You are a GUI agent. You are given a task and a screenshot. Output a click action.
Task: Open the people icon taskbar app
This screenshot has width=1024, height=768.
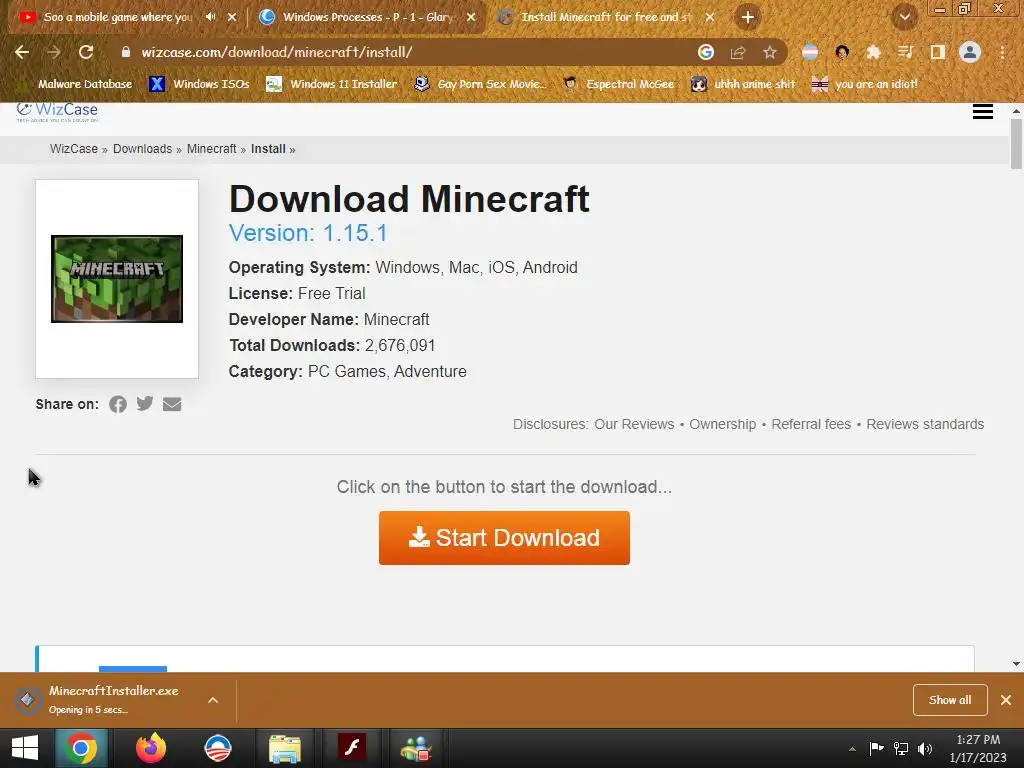coord(416,748)
